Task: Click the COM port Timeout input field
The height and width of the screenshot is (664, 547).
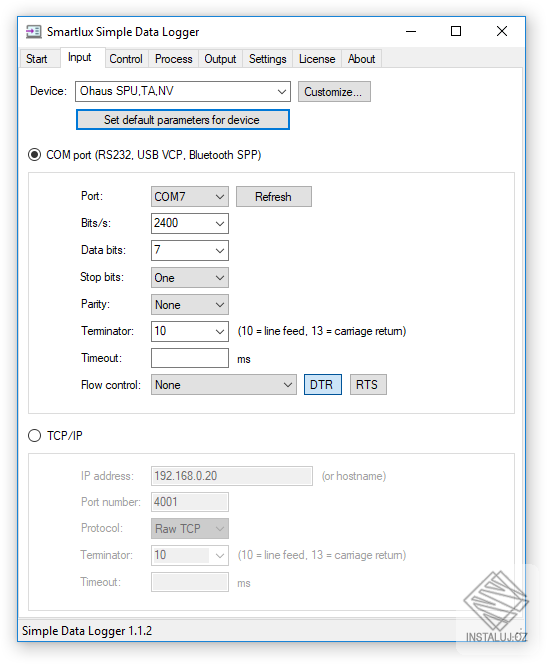Action: [x=190, y=358]
